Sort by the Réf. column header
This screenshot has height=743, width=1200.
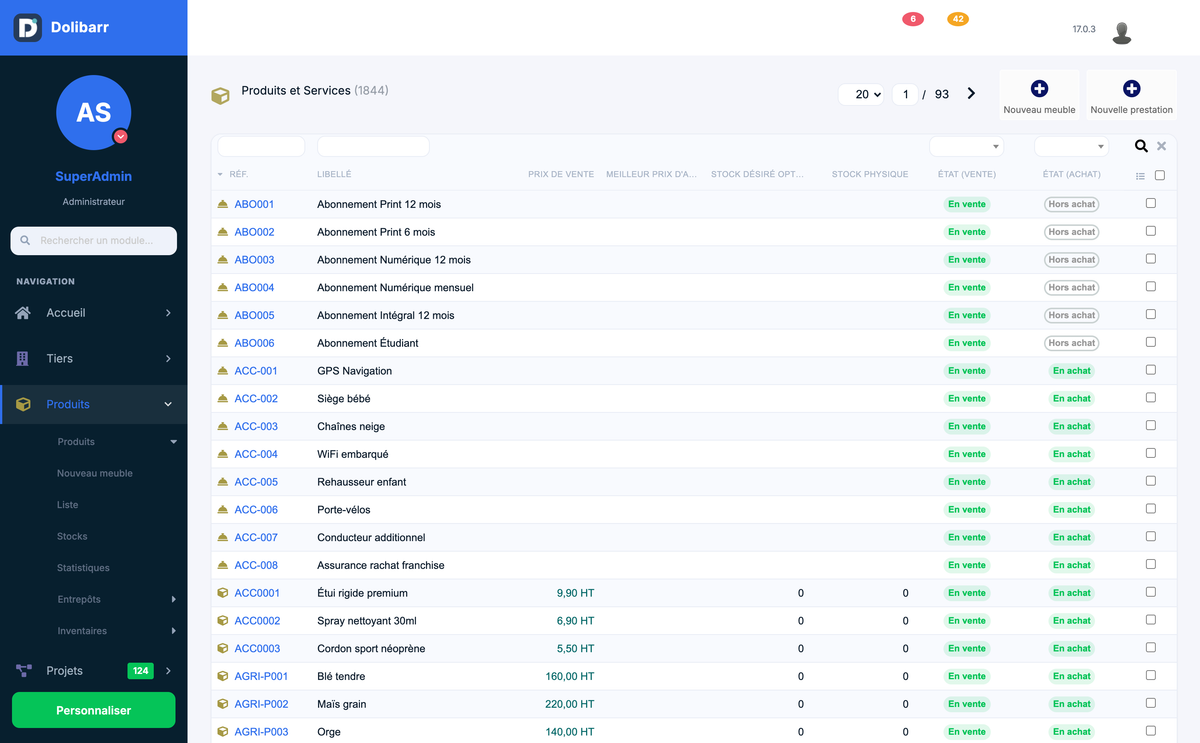coord(239,174)
